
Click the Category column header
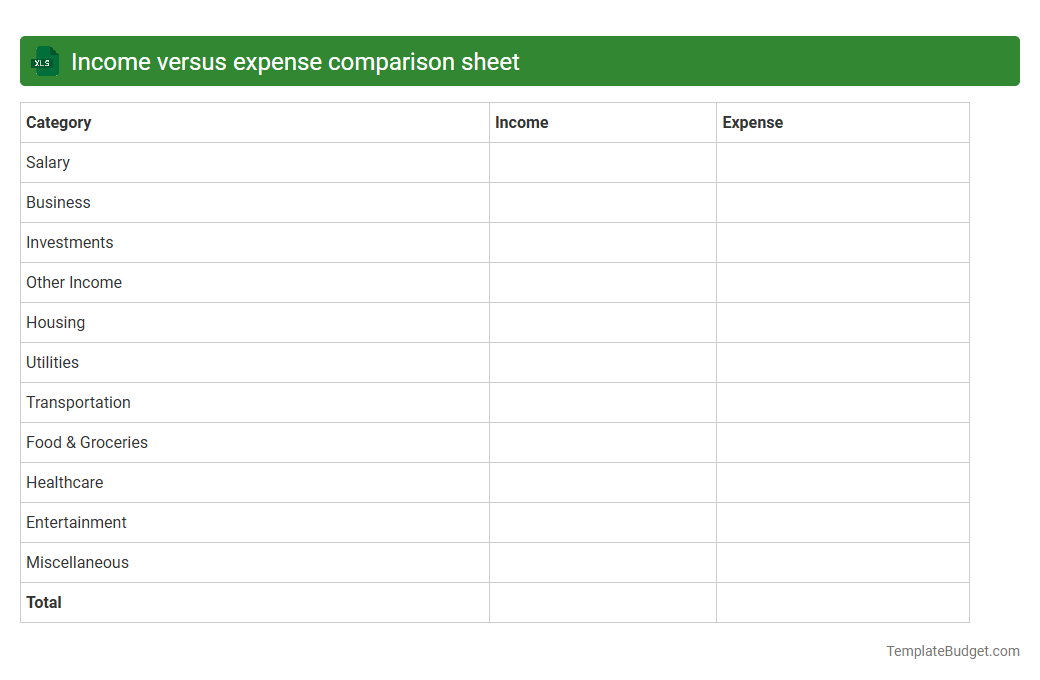pos(58,122)
